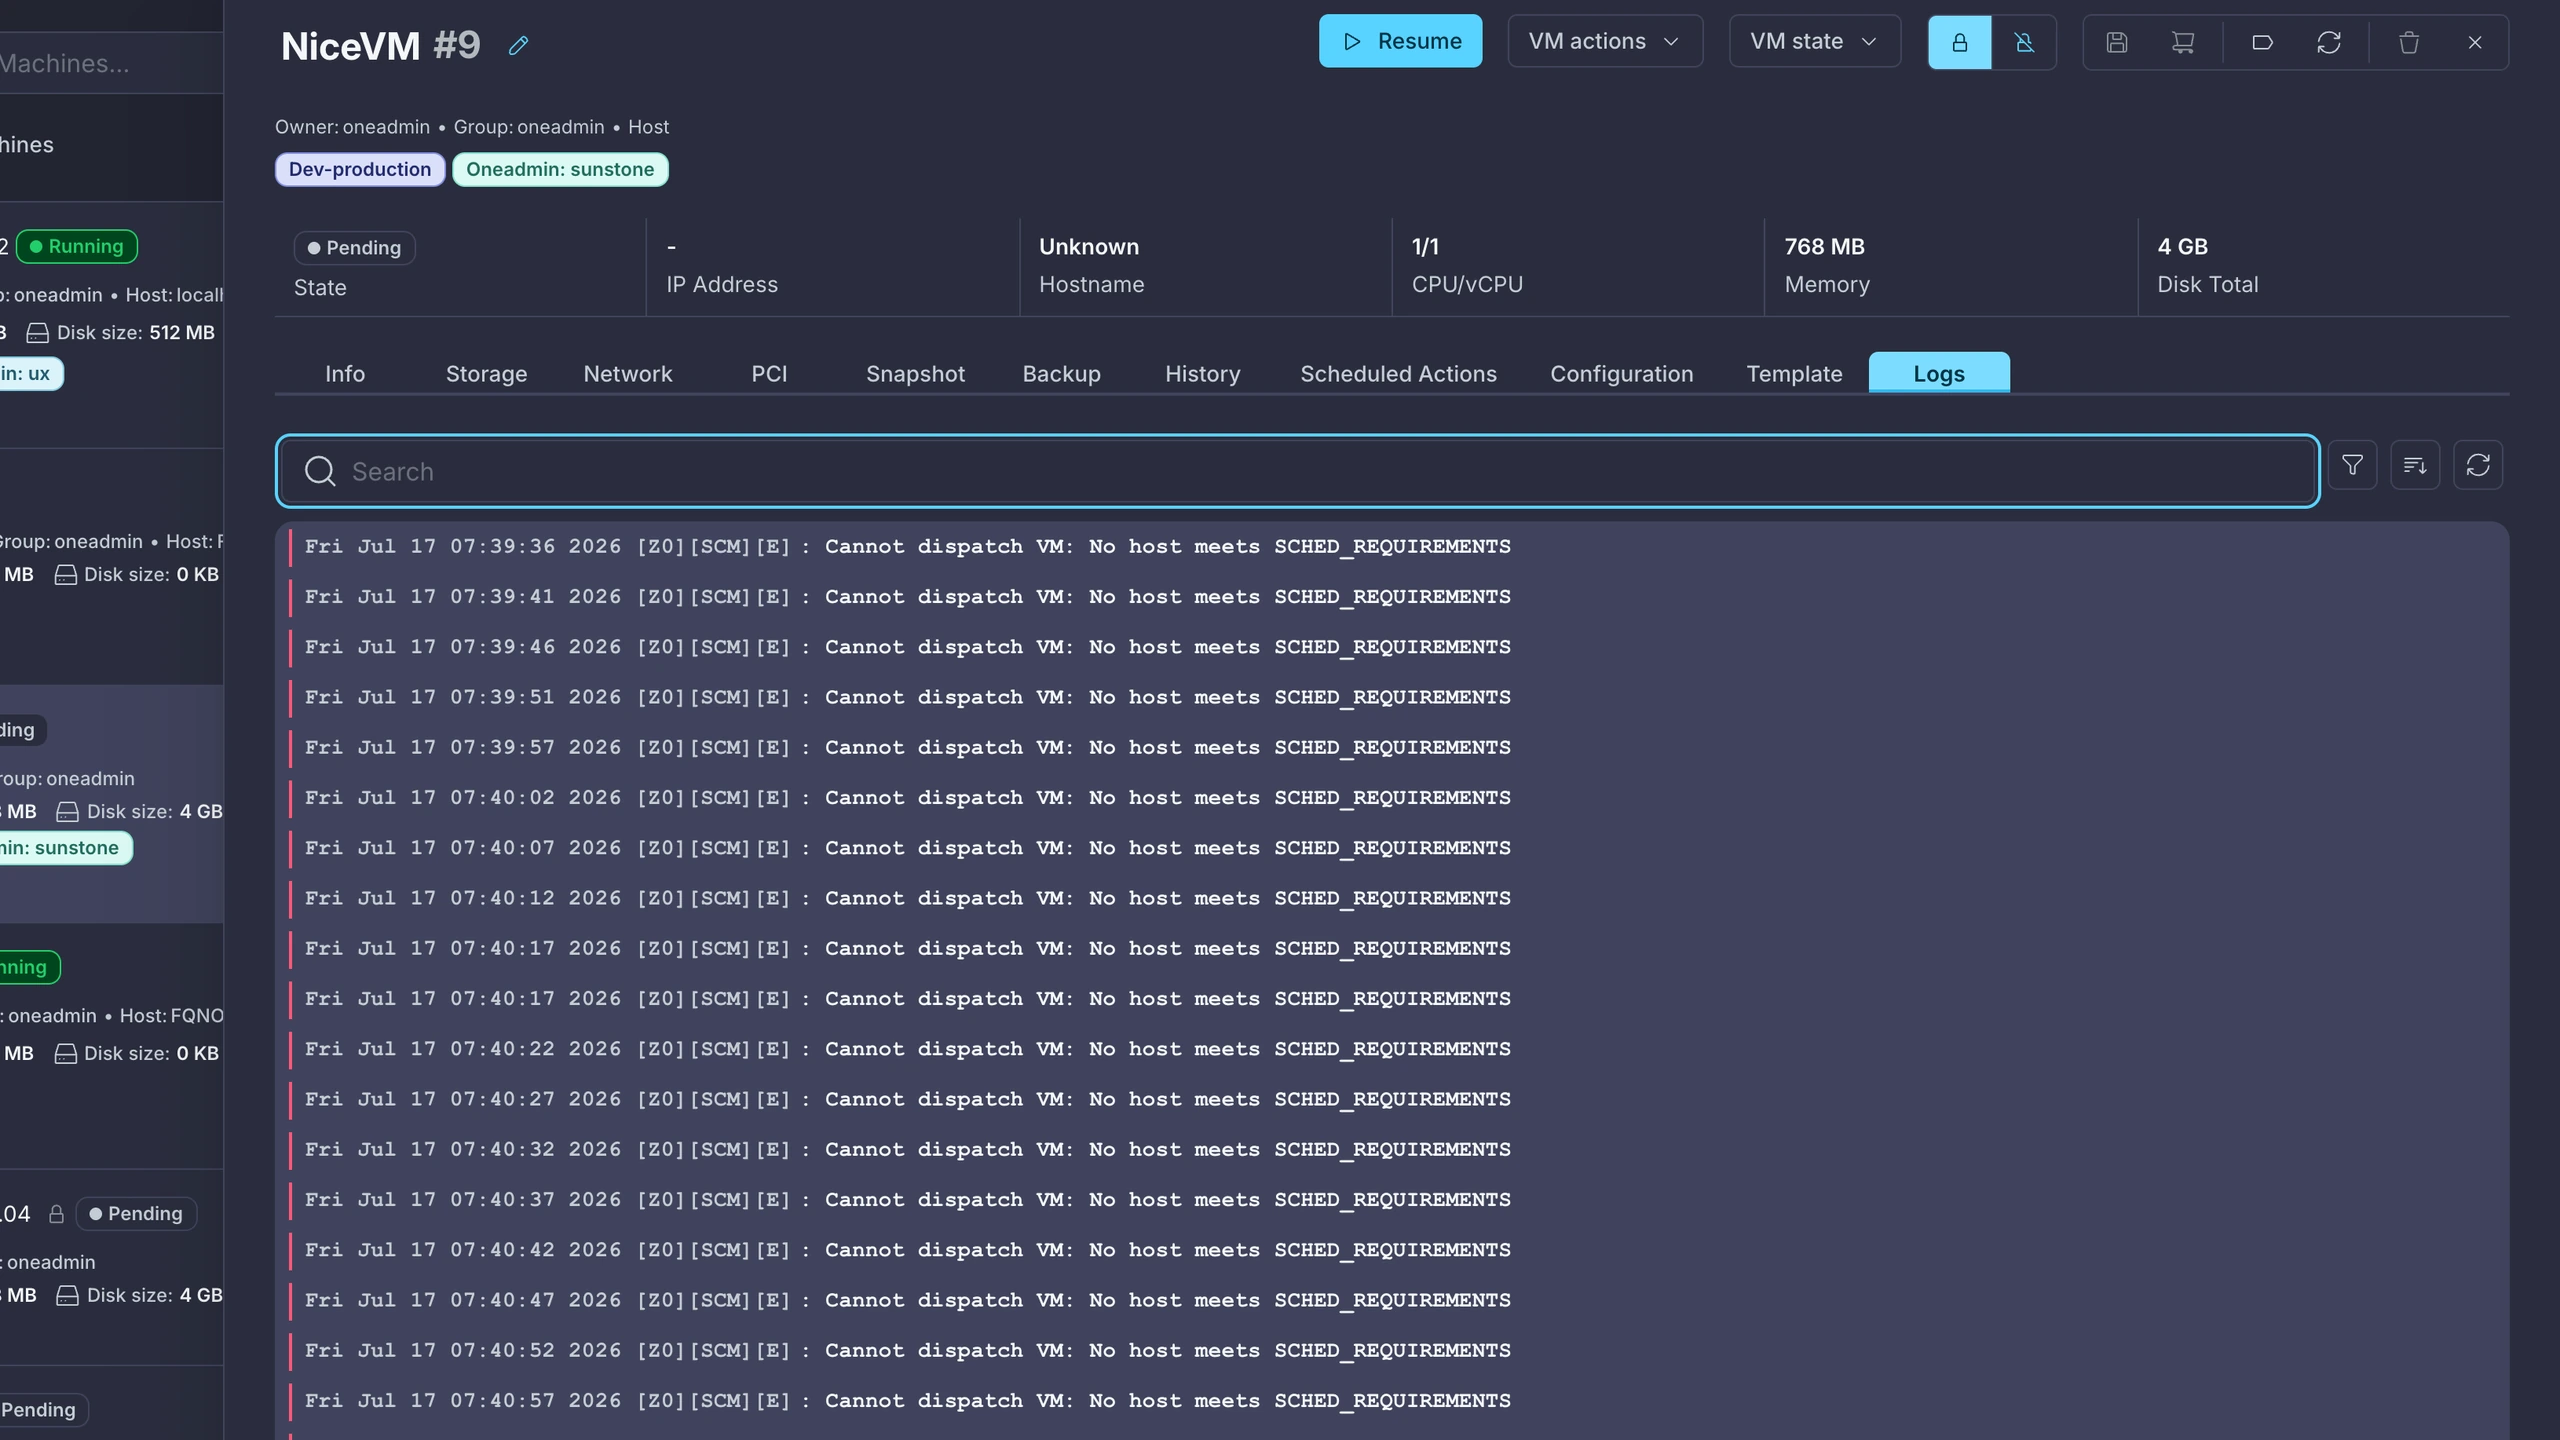The width and height of the screenshot is (2560, 1440).
Task: Click the Resume button
Action: pos(1400,41)
